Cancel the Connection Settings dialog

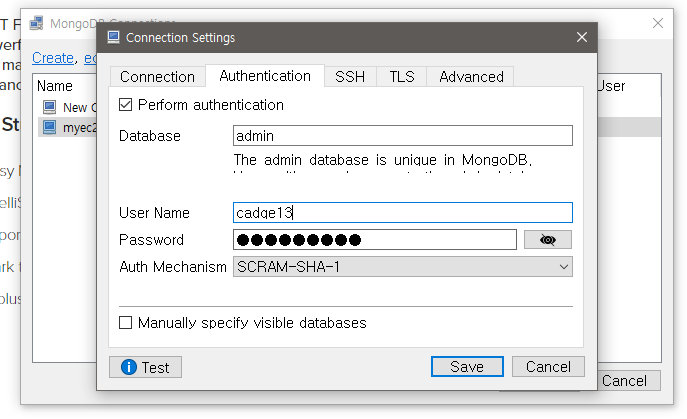click(548, 366)
